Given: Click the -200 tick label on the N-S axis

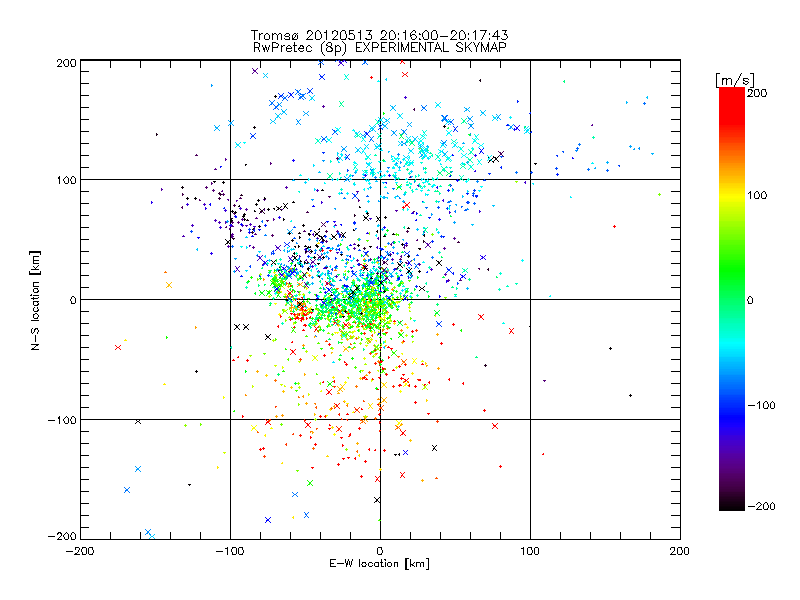Looking at the screenshot, I should [x=62, y=537].
